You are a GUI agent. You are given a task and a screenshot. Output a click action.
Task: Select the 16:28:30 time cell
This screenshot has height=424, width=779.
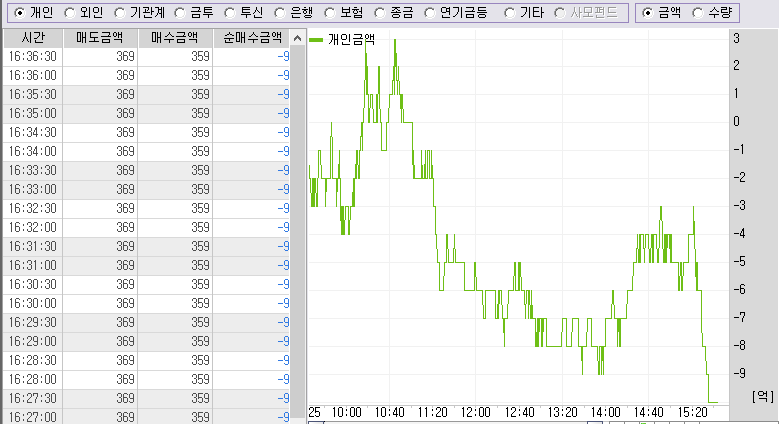pyautogui.click(x=33, y=360)
